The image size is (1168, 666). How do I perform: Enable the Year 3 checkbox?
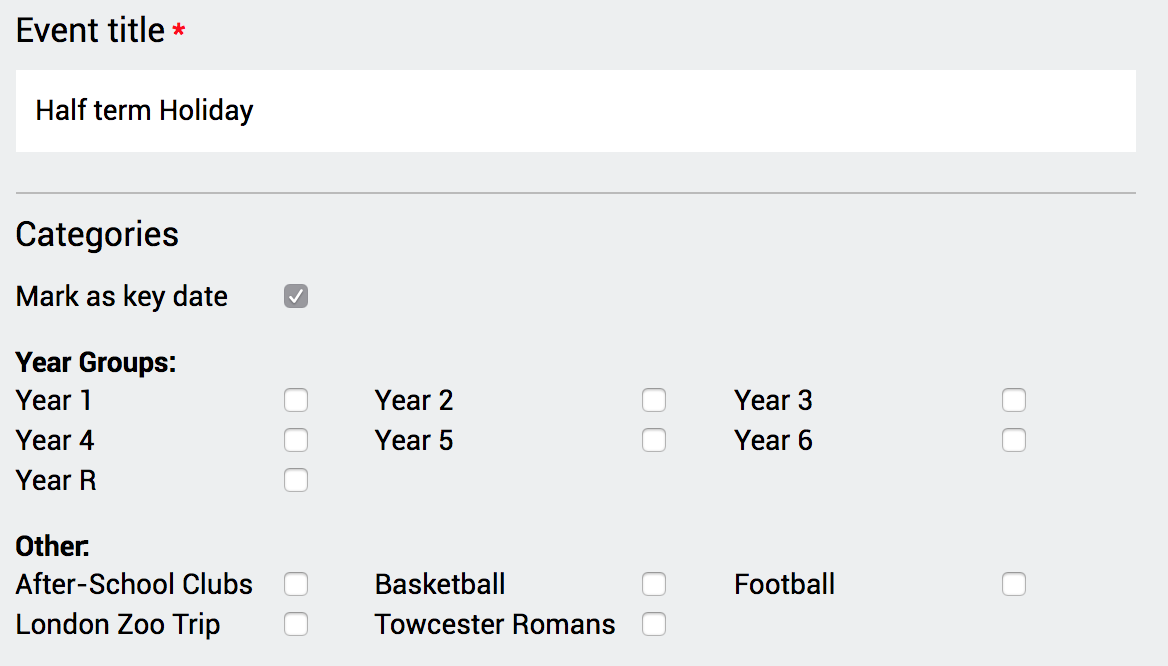click(x=1014, y=401)
